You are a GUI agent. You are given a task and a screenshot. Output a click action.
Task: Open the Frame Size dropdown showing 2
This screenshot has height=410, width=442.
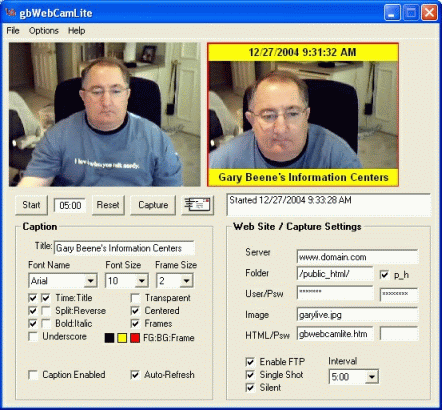pyautogui.click(x=175, y=281)
